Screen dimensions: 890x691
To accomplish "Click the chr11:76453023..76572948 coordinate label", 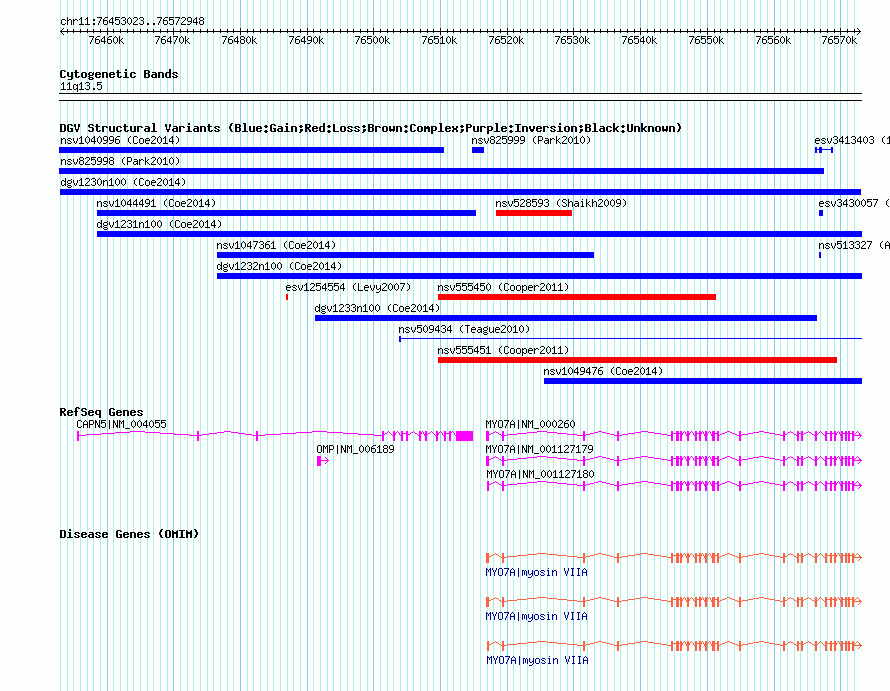I will [x=132, y=21].
